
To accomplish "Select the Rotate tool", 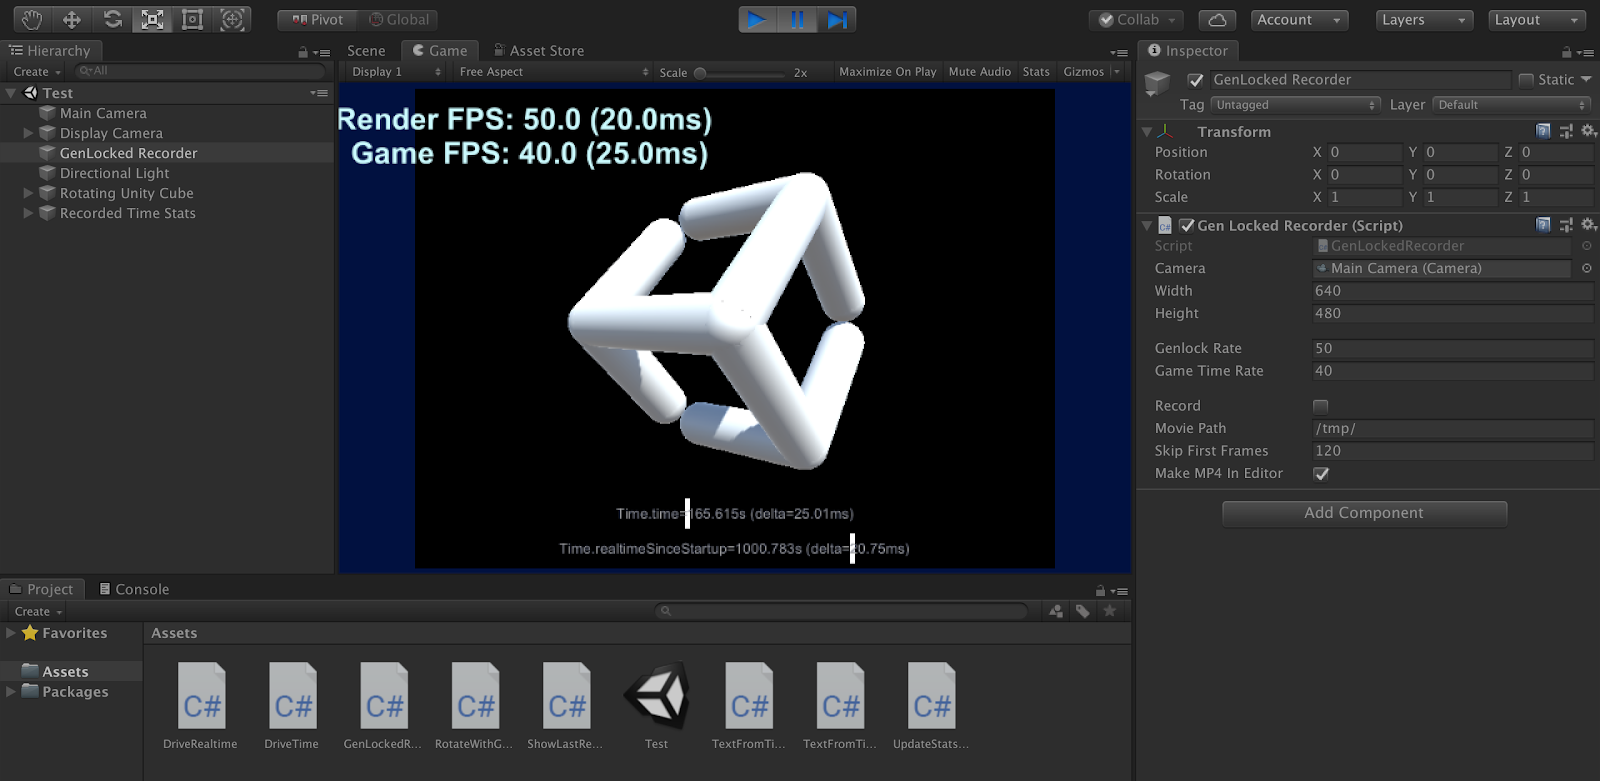I will [x=112, y=19].
